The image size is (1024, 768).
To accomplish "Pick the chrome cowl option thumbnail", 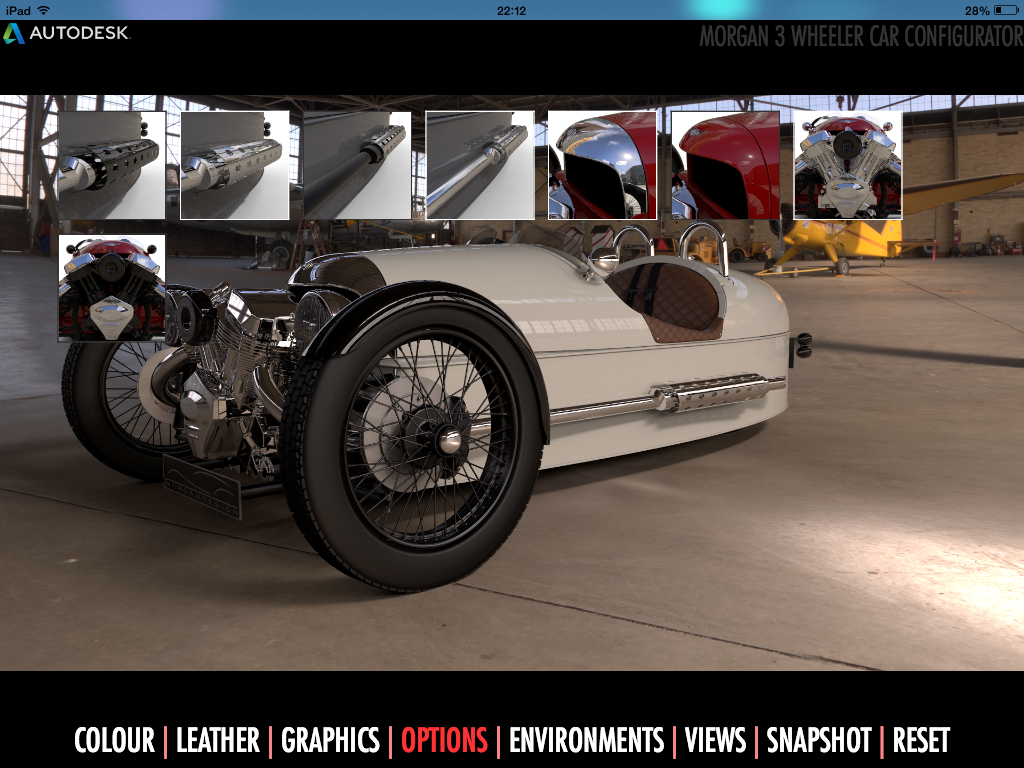I will (x=602, y=165).
